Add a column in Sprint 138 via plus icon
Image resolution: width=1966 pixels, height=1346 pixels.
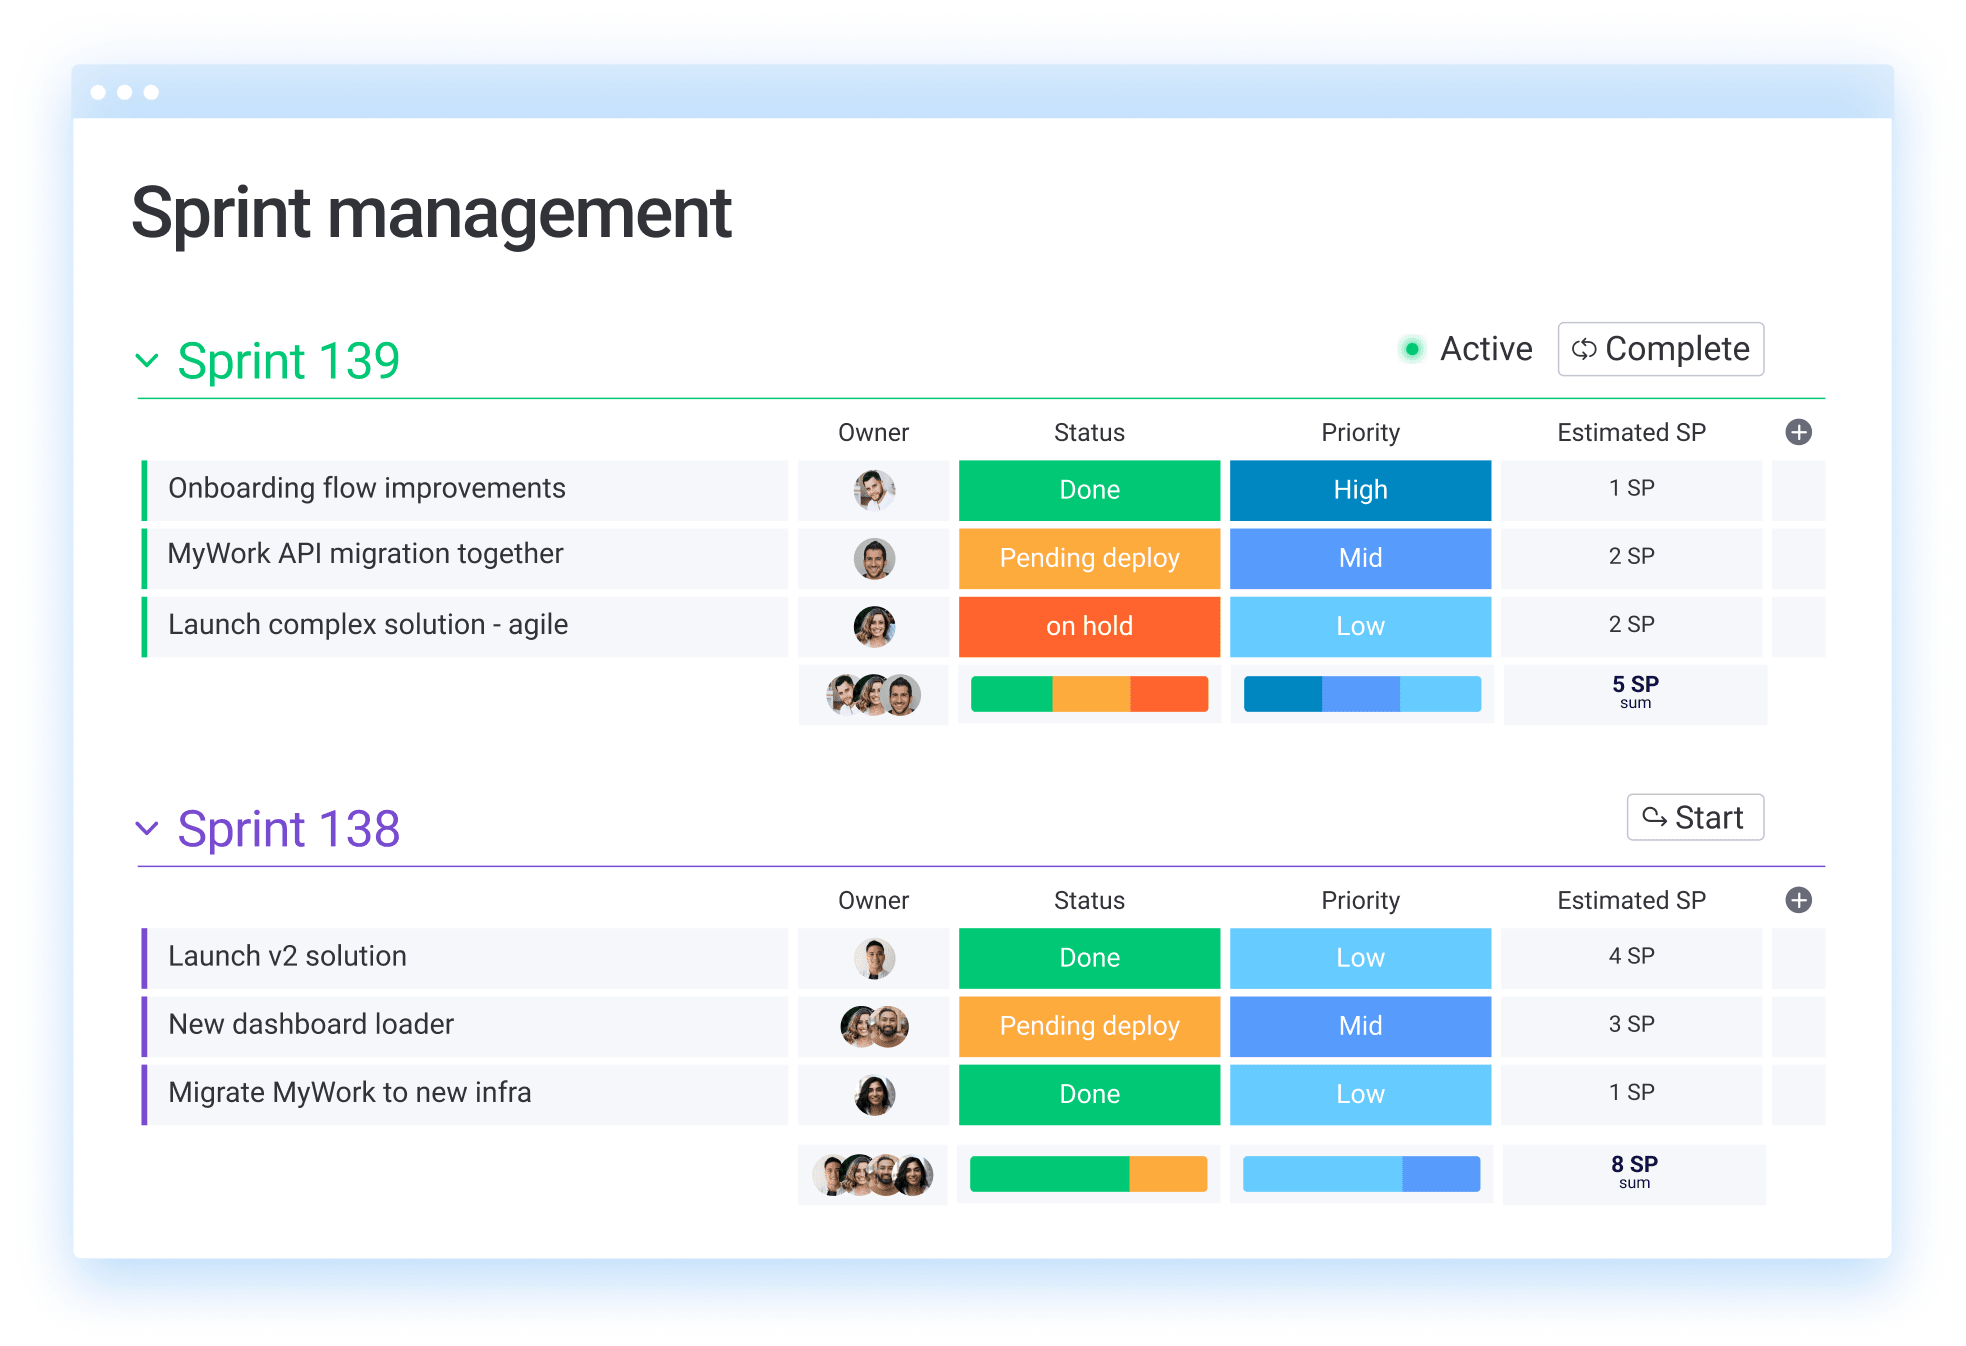click(1798, 900)
